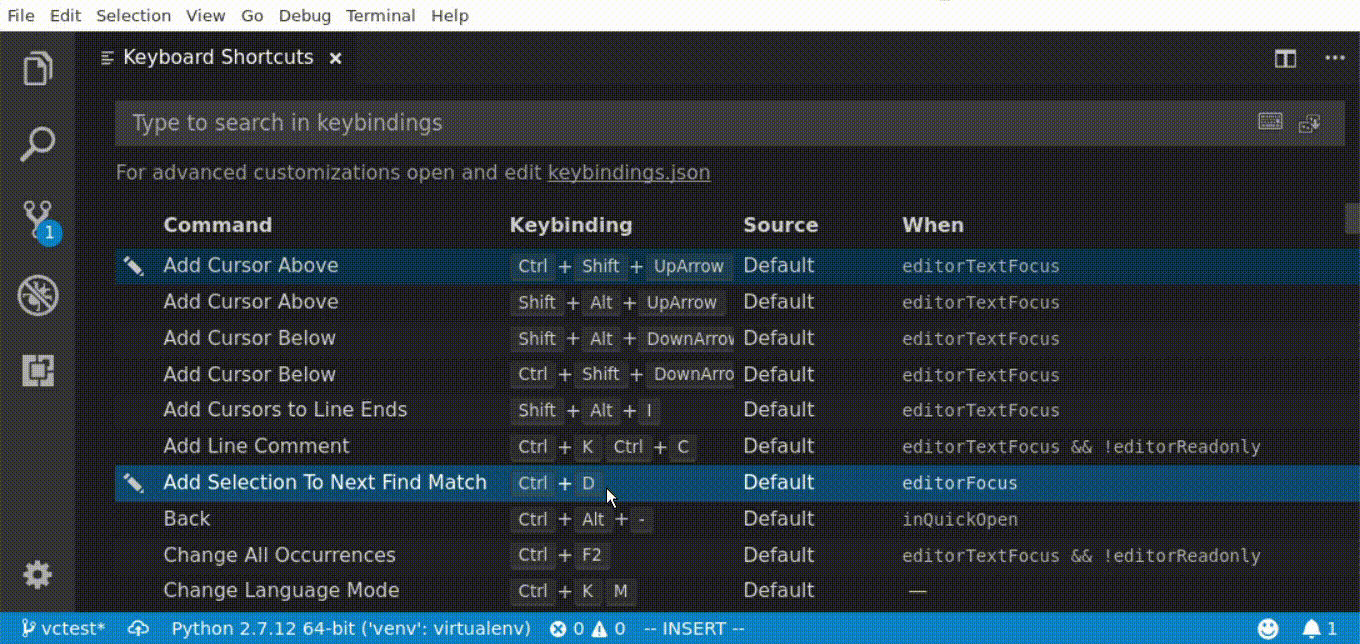Edit Add Selection To Next Find Match pencil
This screenshot has height=644, width=1360.
[x=134, y=482]
